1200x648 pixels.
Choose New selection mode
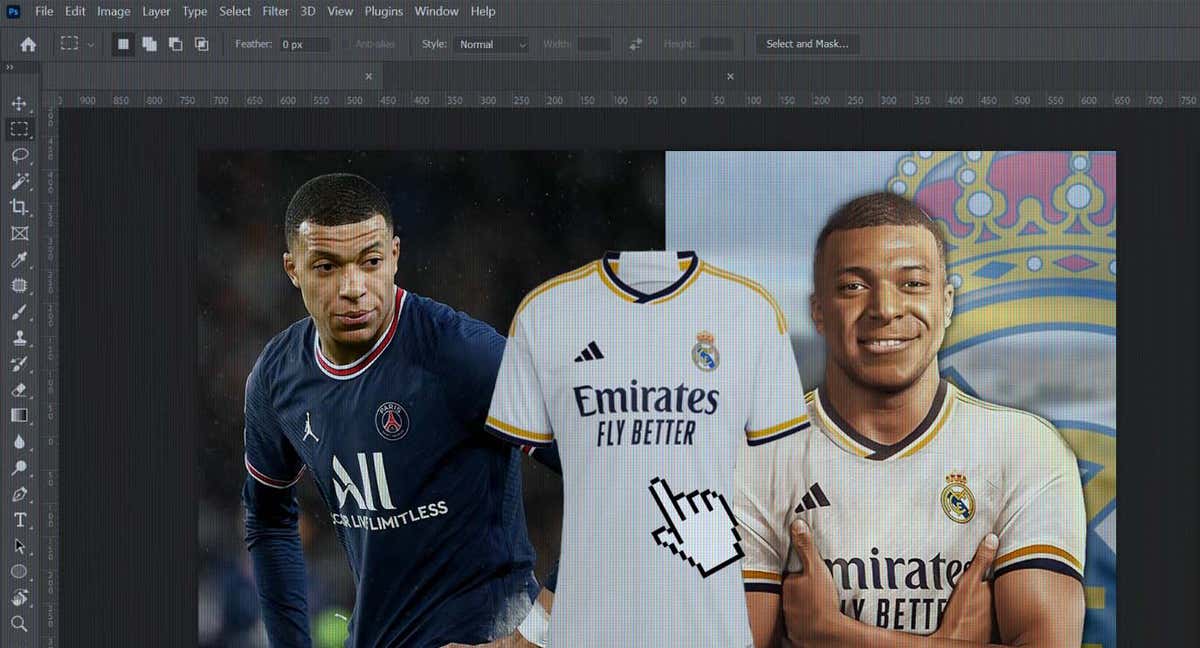tap(123, 44)
